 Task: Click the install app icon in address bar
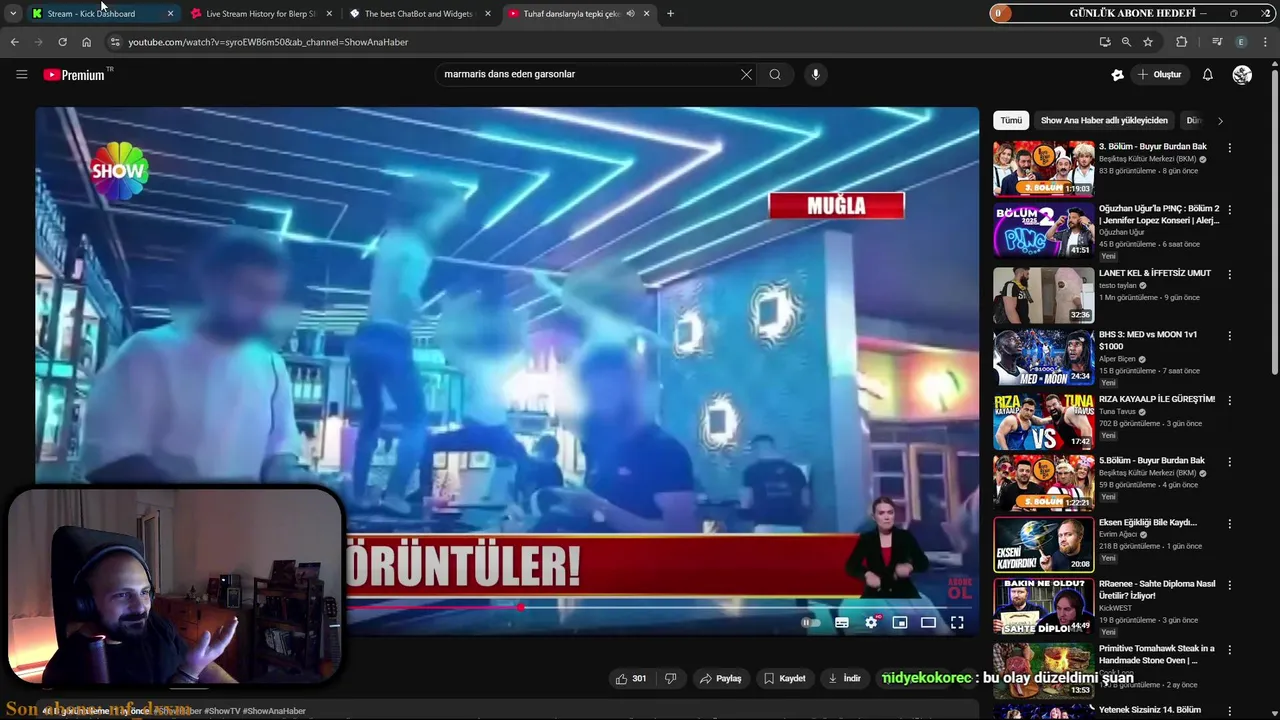pyautogui.click(x=1104, y=42)
